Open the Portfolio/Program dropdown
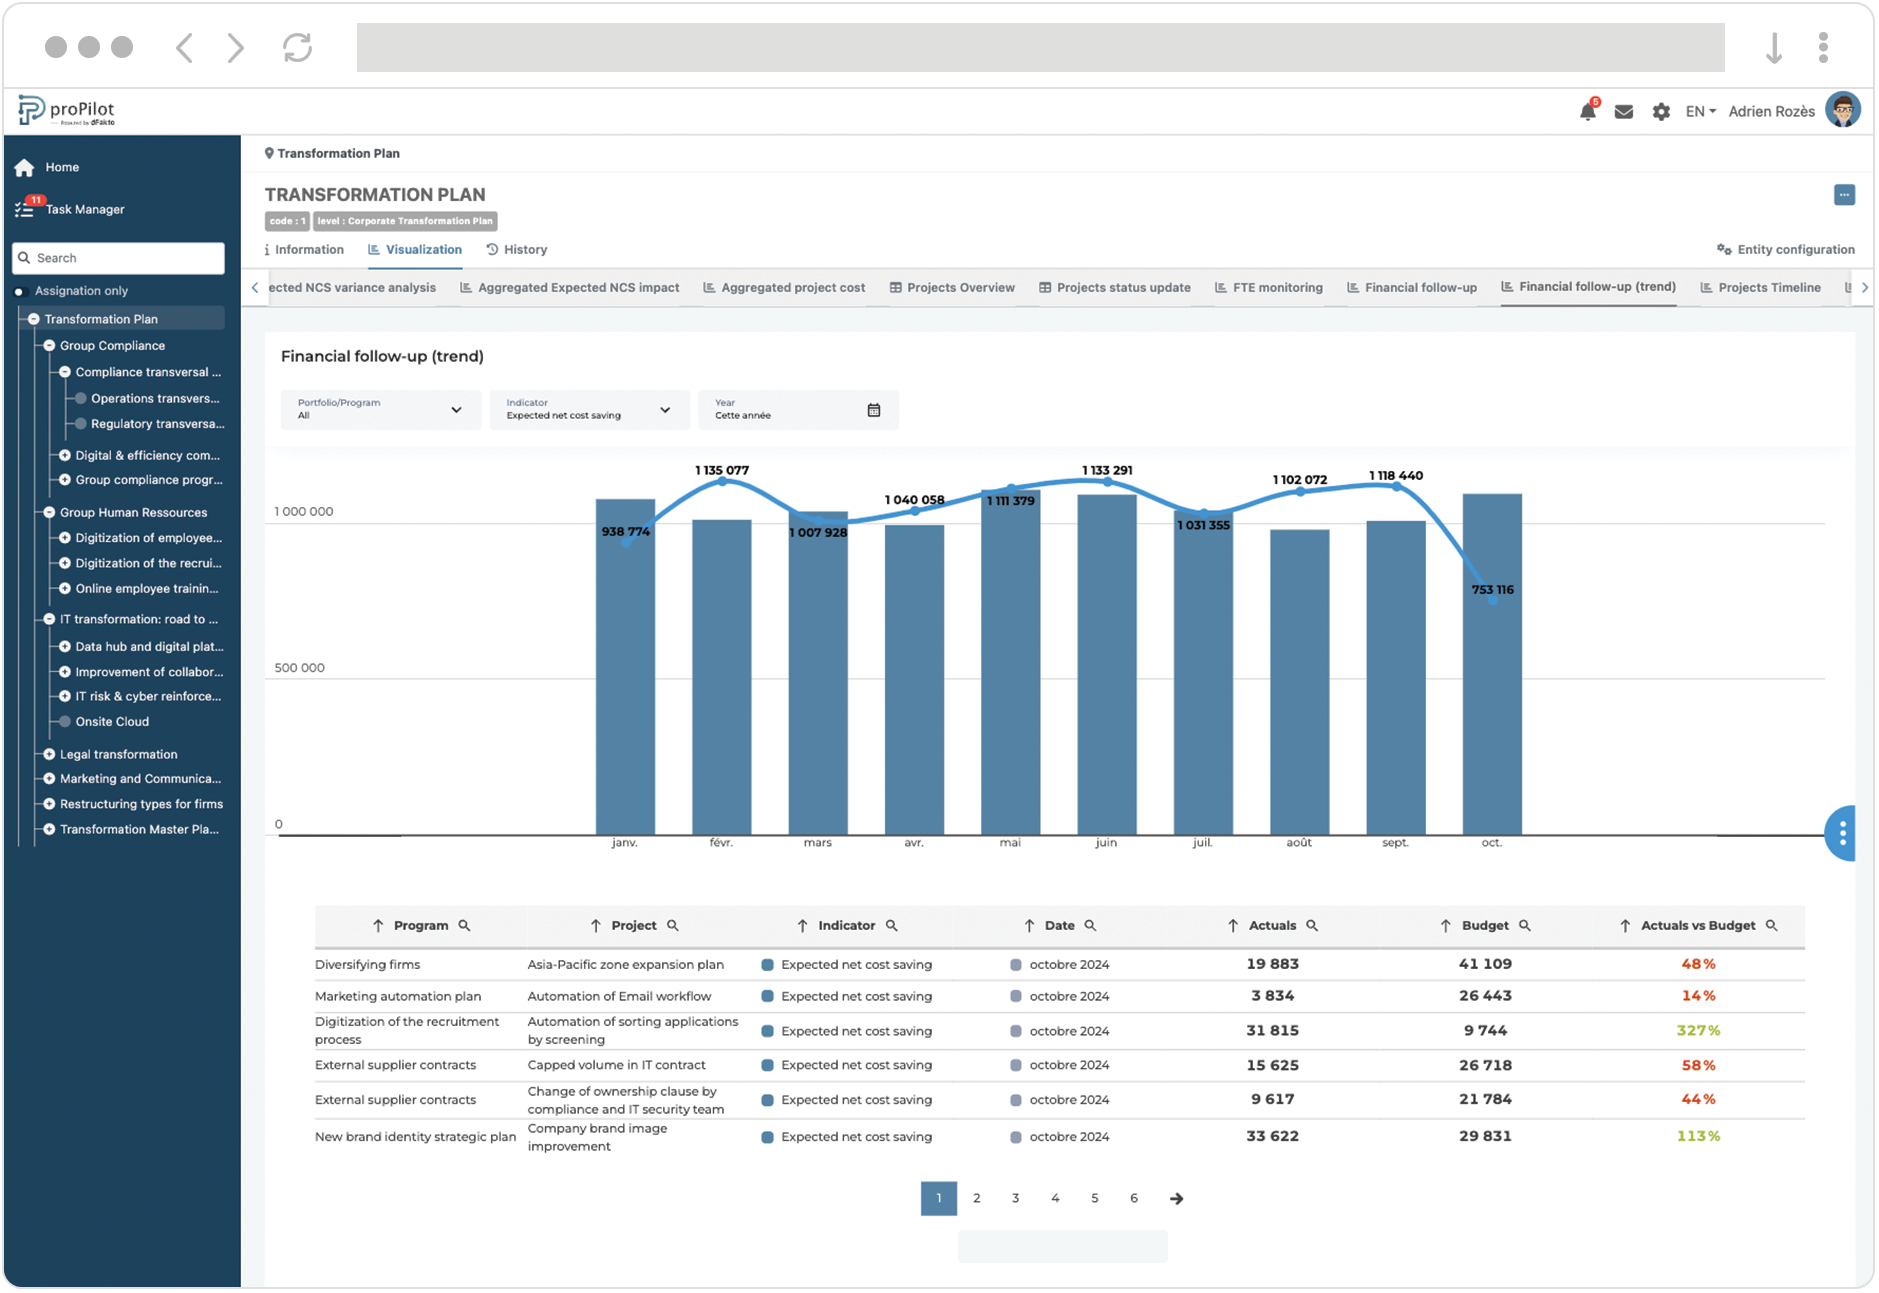The height and width of the screenshot is (1293, 1879). tap(380, 410)
